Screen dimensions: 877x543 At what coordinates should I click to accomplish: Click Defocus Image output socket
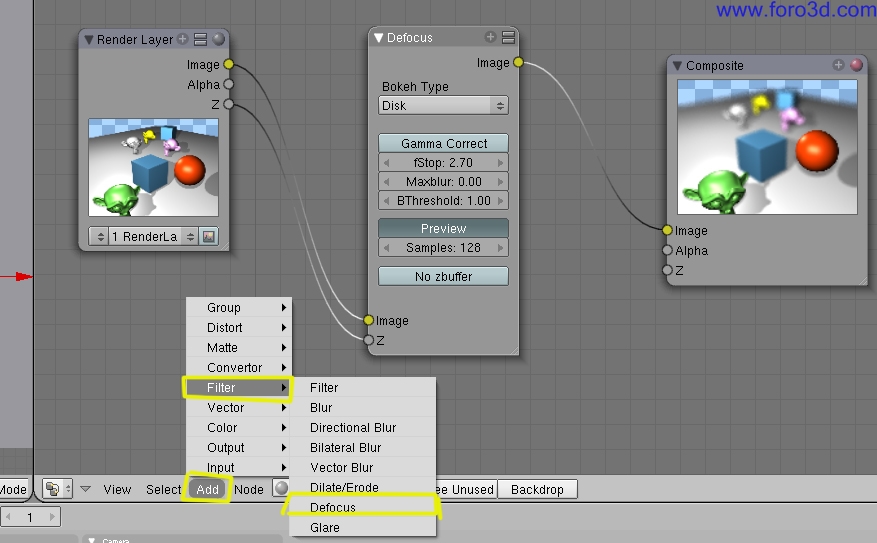point(518,62)
